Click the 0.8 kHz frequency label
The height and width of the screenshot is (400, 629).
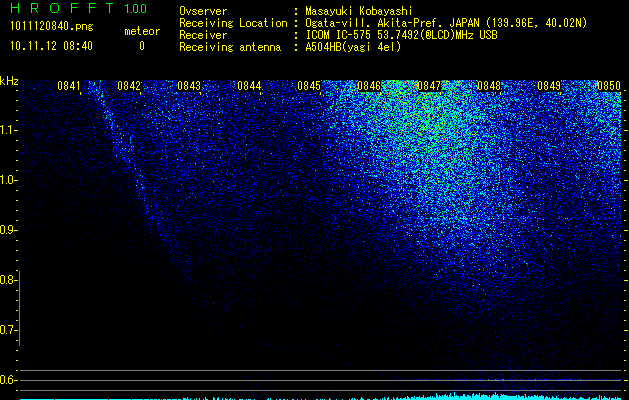coord(8,280)
